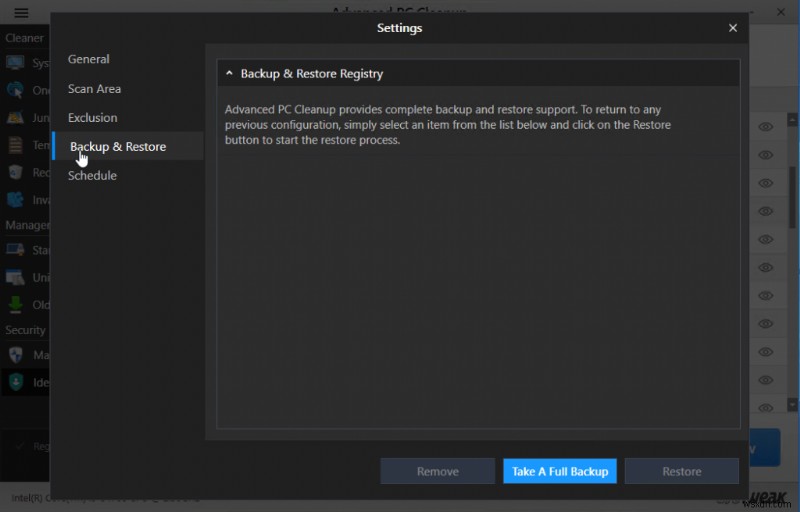Viewport: 800px width, 512px height.
Task: Toggle the first eye icon in background list
Action: click(765, 126)
